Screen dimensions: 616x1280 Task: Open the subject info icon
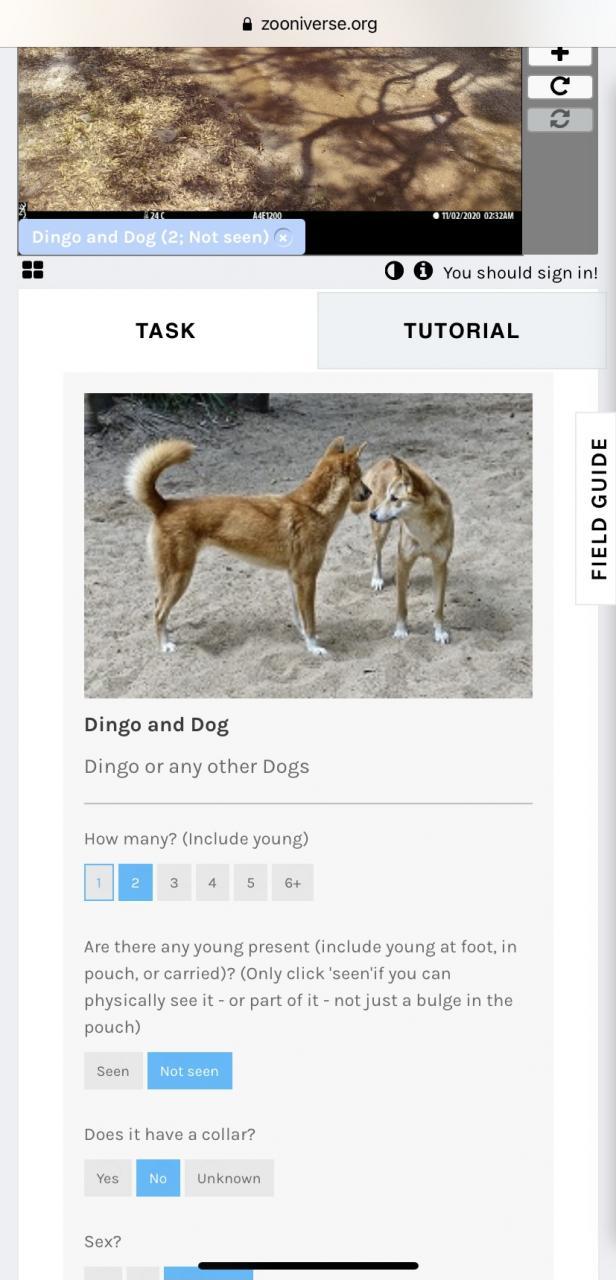(423, 271)
